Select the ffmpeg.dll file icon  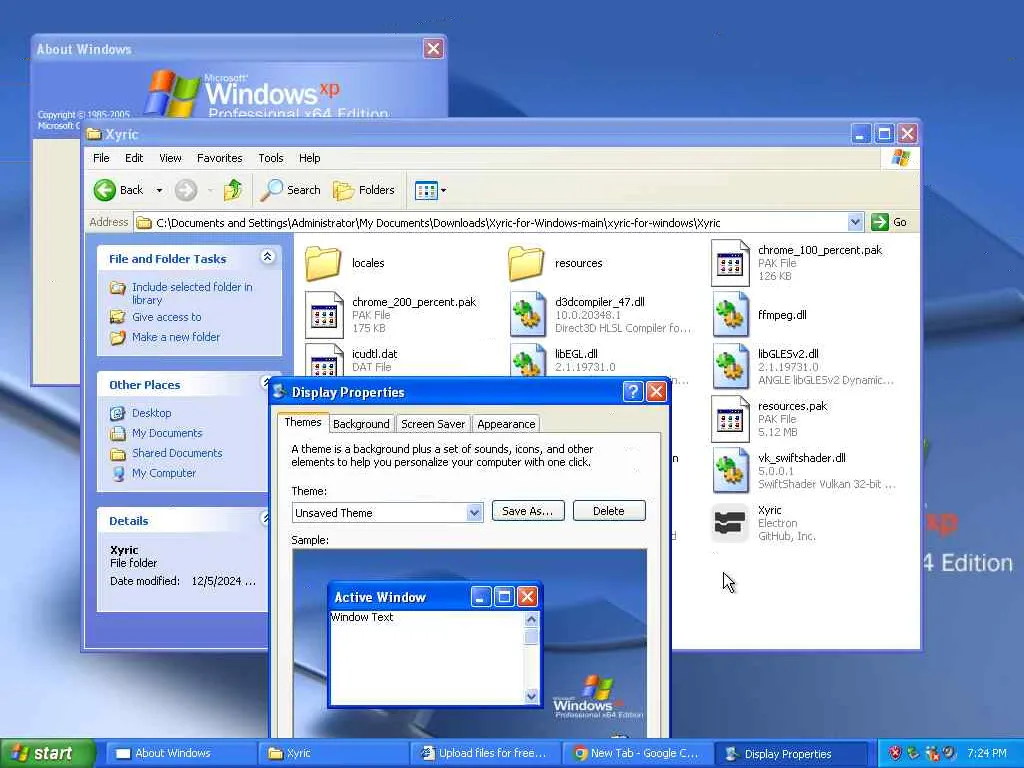pos(731,315)
